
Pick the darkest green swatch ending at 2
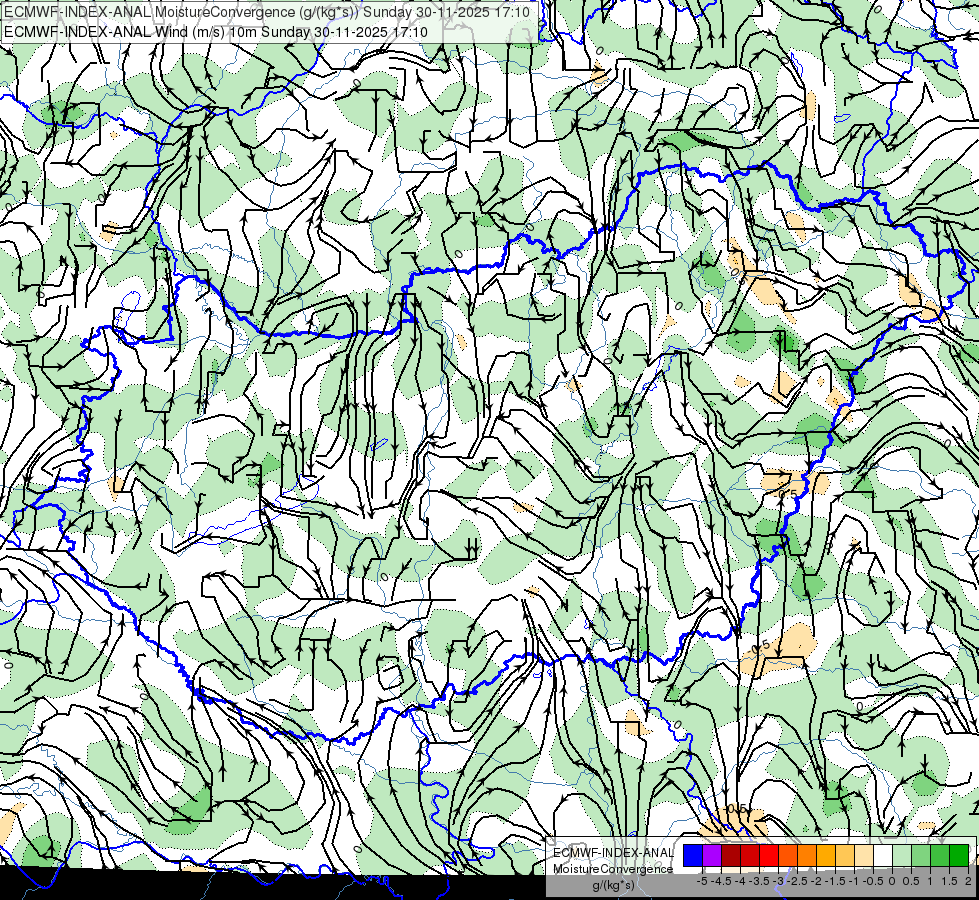tap(959, 856)
